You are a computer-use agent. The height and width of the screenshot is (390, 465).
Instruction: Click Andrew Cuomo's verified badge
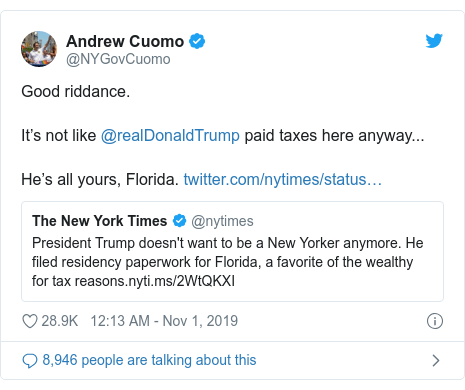[197, 41]
